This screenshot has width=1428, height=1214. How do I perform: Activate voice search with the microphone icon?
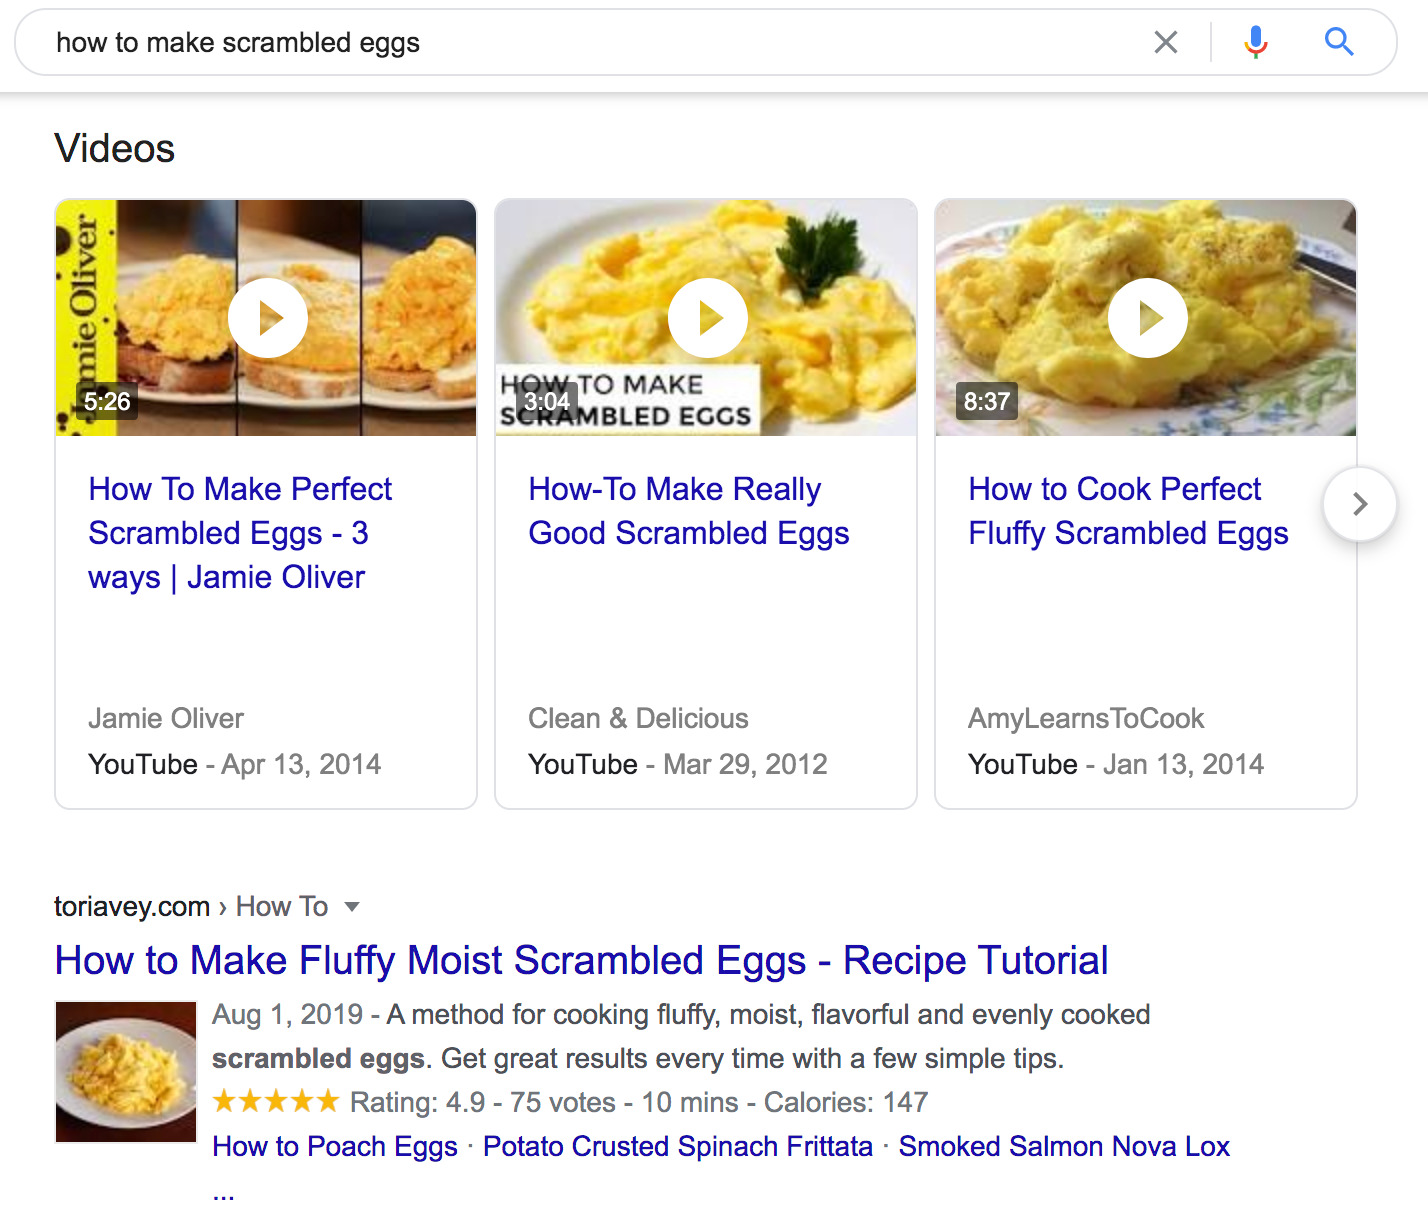click(1255, 42)
